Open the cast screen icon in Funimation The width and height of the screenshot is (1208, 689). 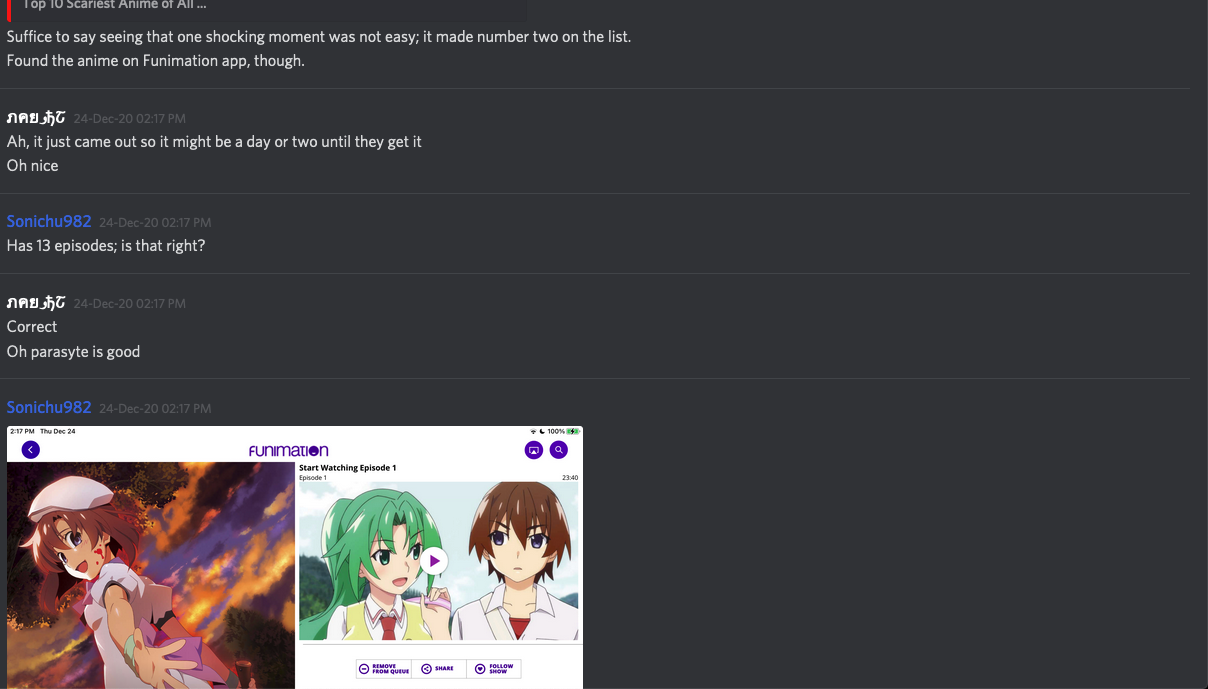coord(534,450)
